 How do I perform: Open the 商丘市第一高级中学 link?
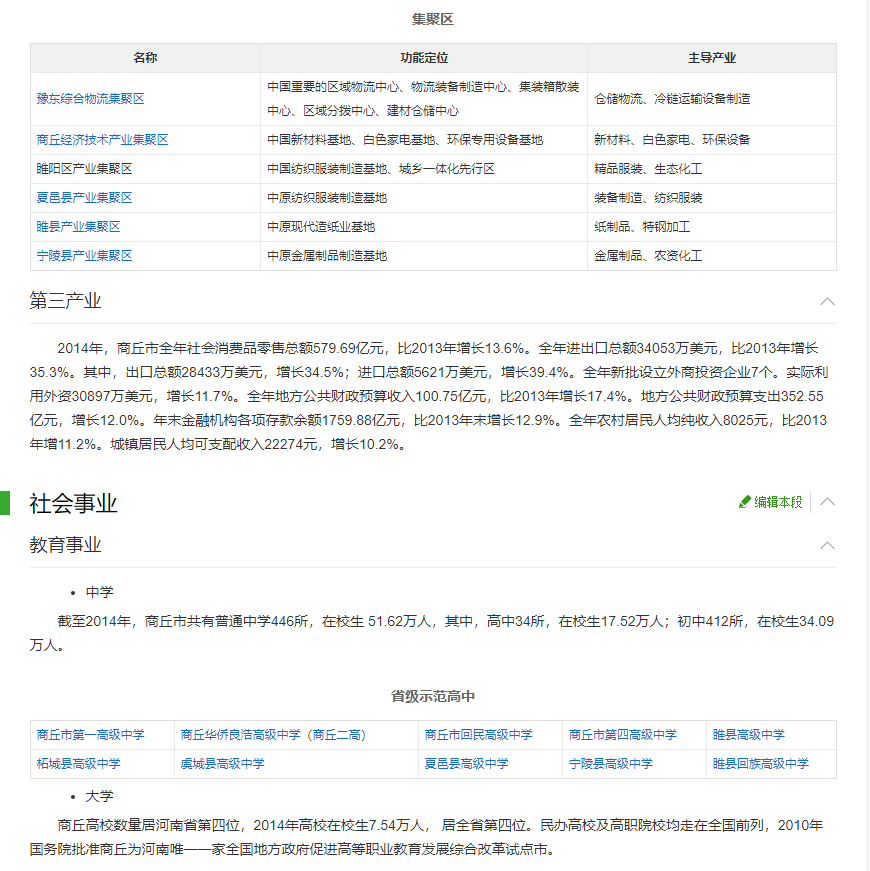point(91,735)
